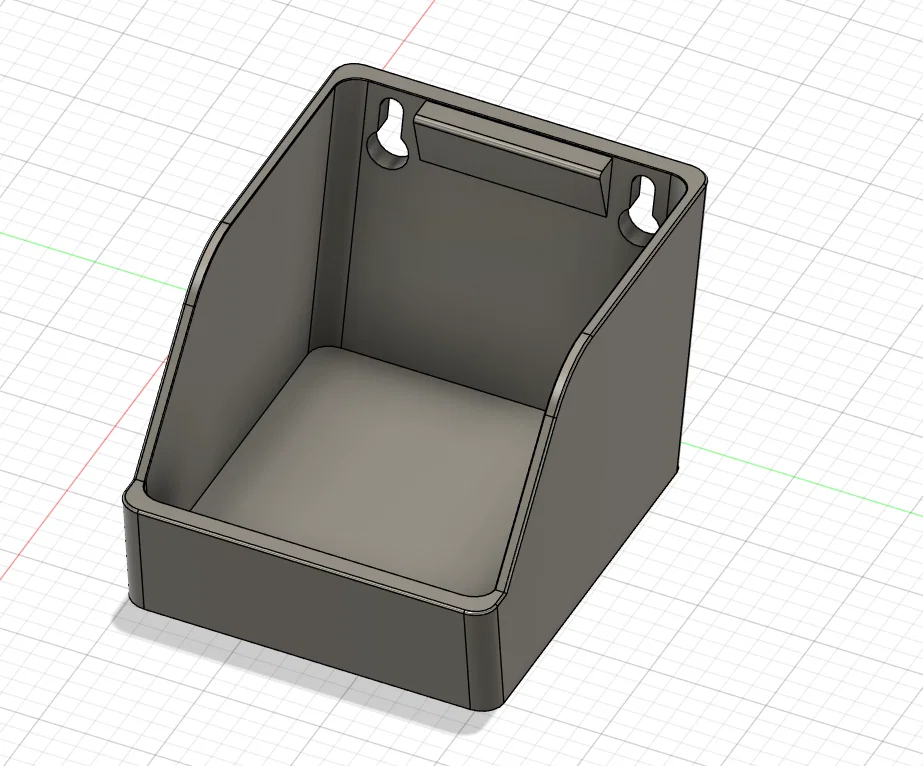
Task: Select the right keyhole mounting slot
Action: coord(640,211)
